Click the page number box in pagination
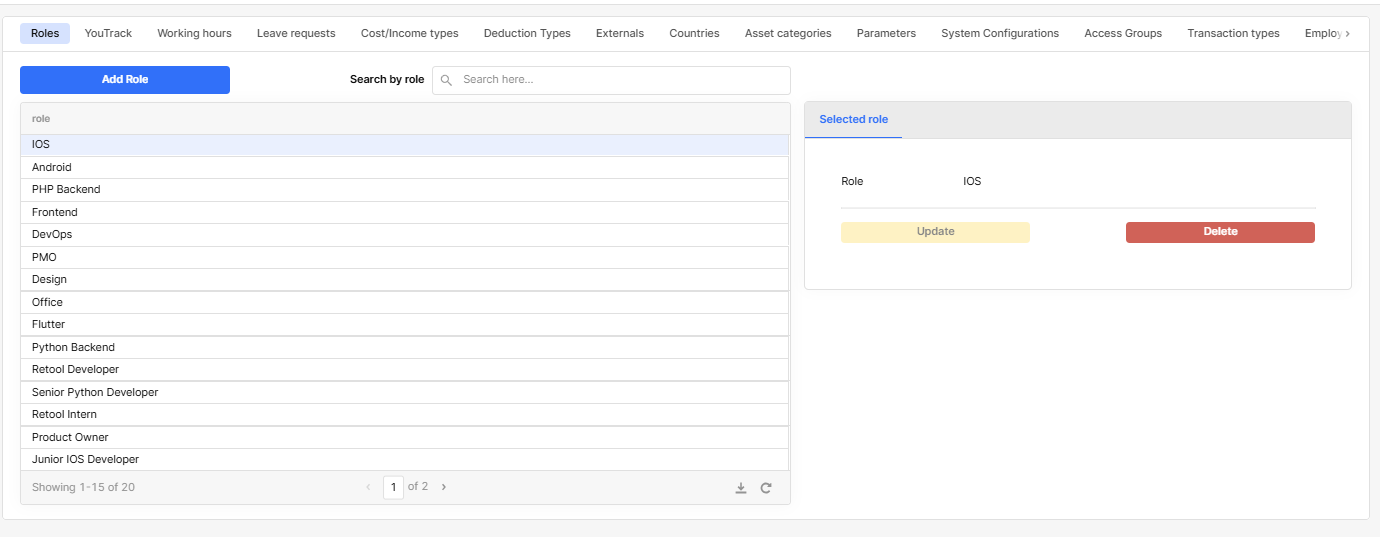Image resolution: width=1380 pixels, height=537 pixels. [x=393, y=487]
